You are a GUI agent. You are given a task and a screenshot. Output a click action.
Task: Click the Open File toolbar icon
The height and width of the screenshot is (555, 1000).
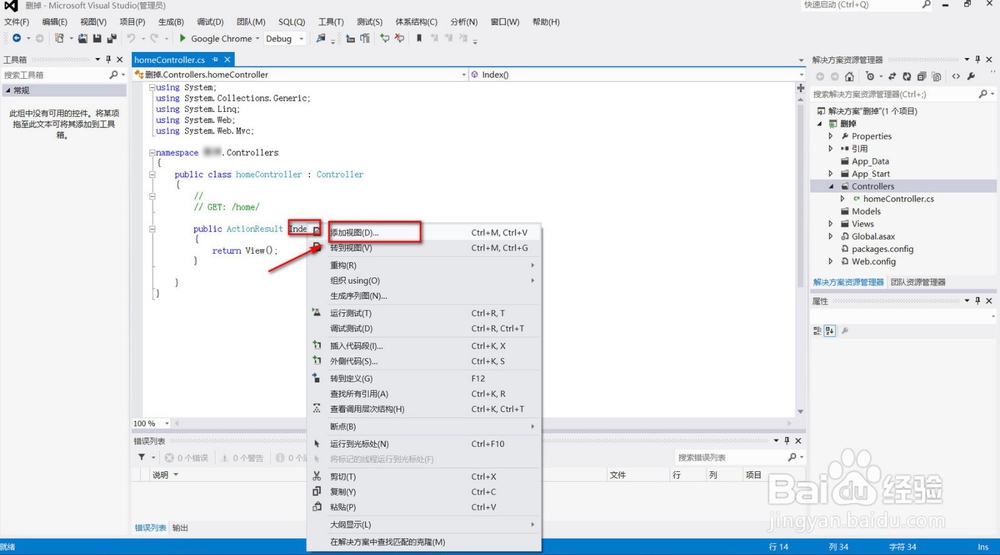[83, 38]
